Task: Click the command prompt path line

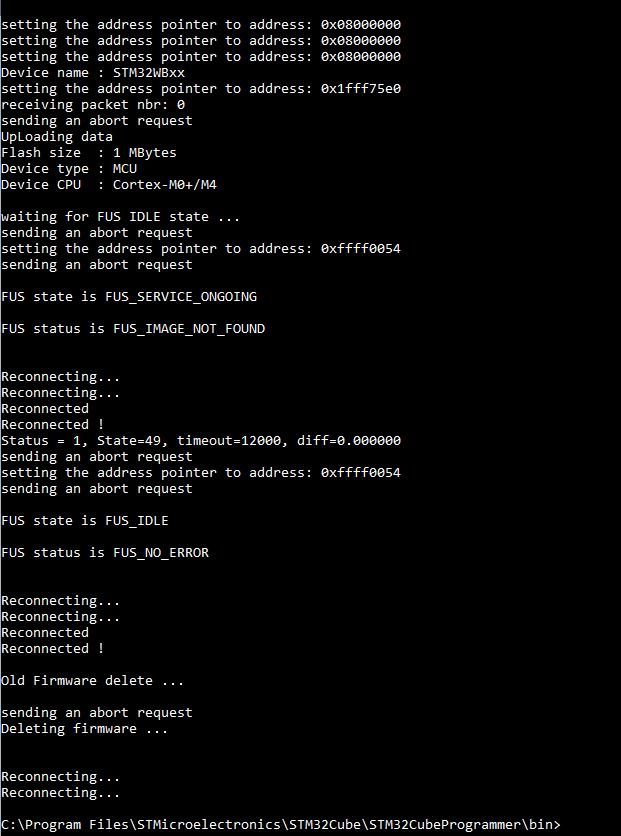Action: pyautogui.click(x=281, y=825)
